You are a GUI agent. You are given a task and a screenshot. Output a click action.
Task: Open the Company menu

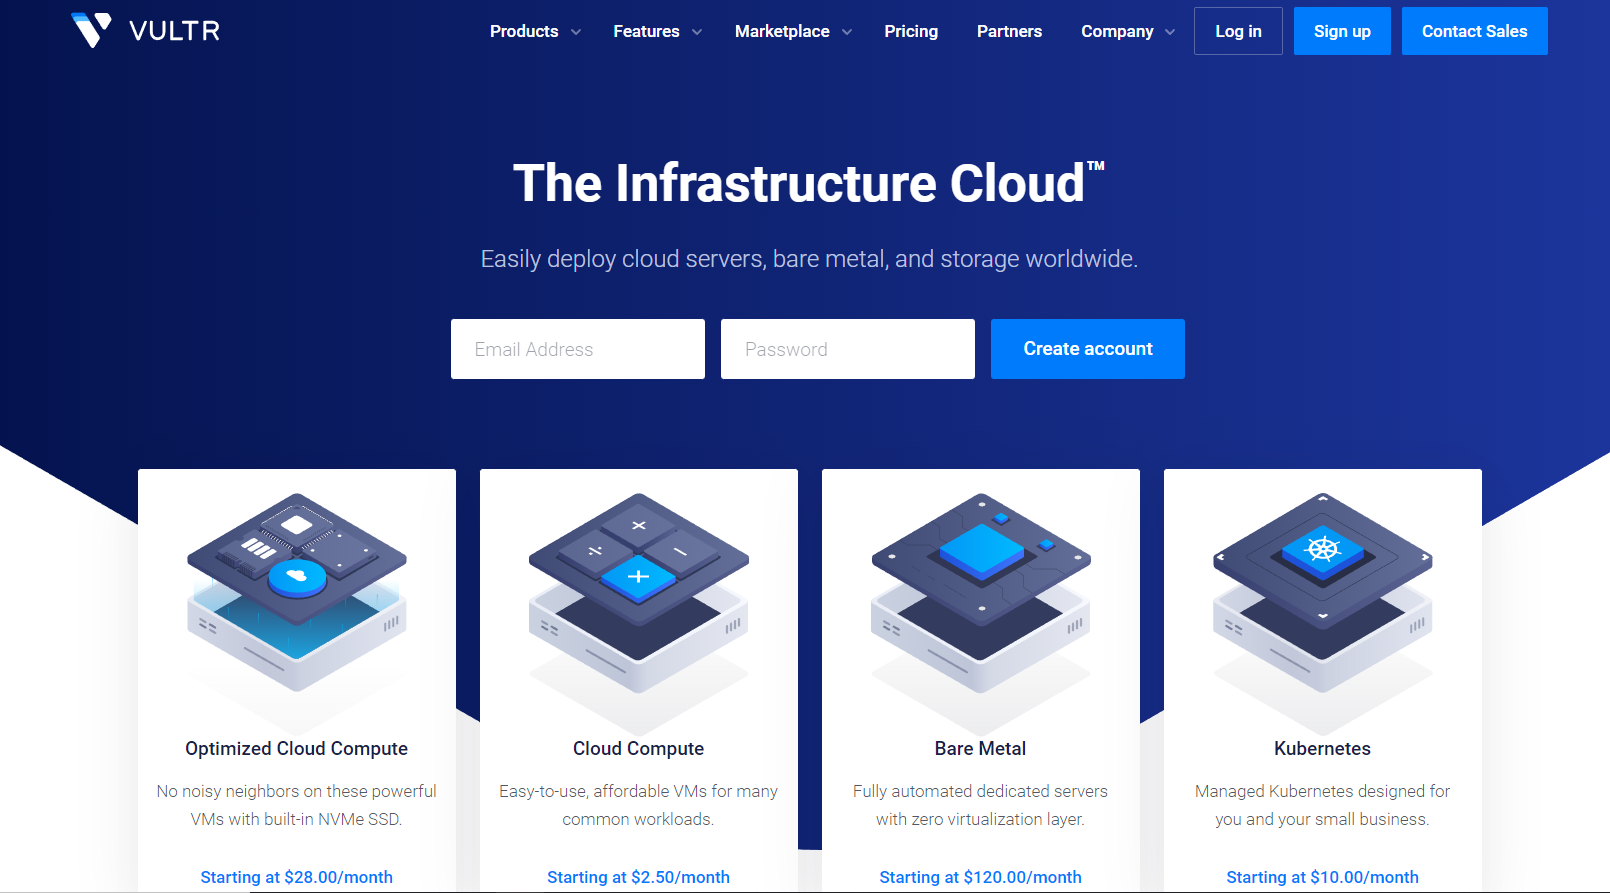coord(1117,31)
